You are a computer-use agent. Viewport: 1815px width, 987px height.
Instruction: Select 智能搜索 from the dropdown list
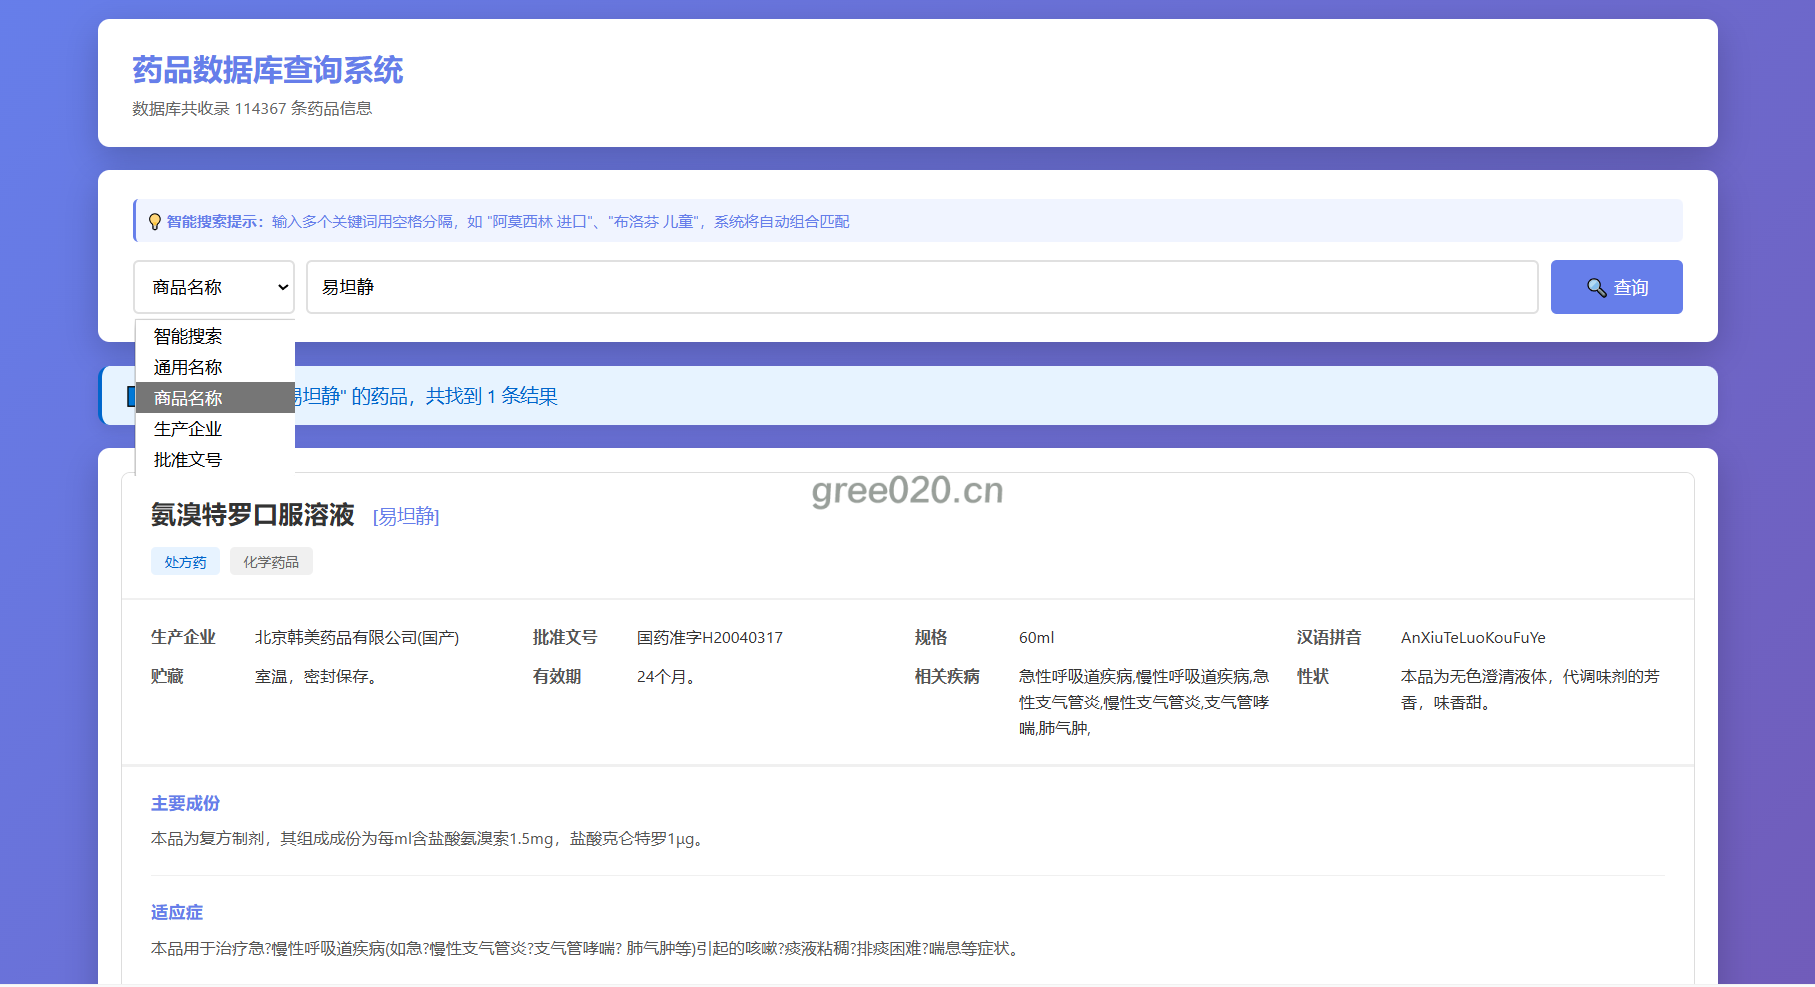point(188,336)
